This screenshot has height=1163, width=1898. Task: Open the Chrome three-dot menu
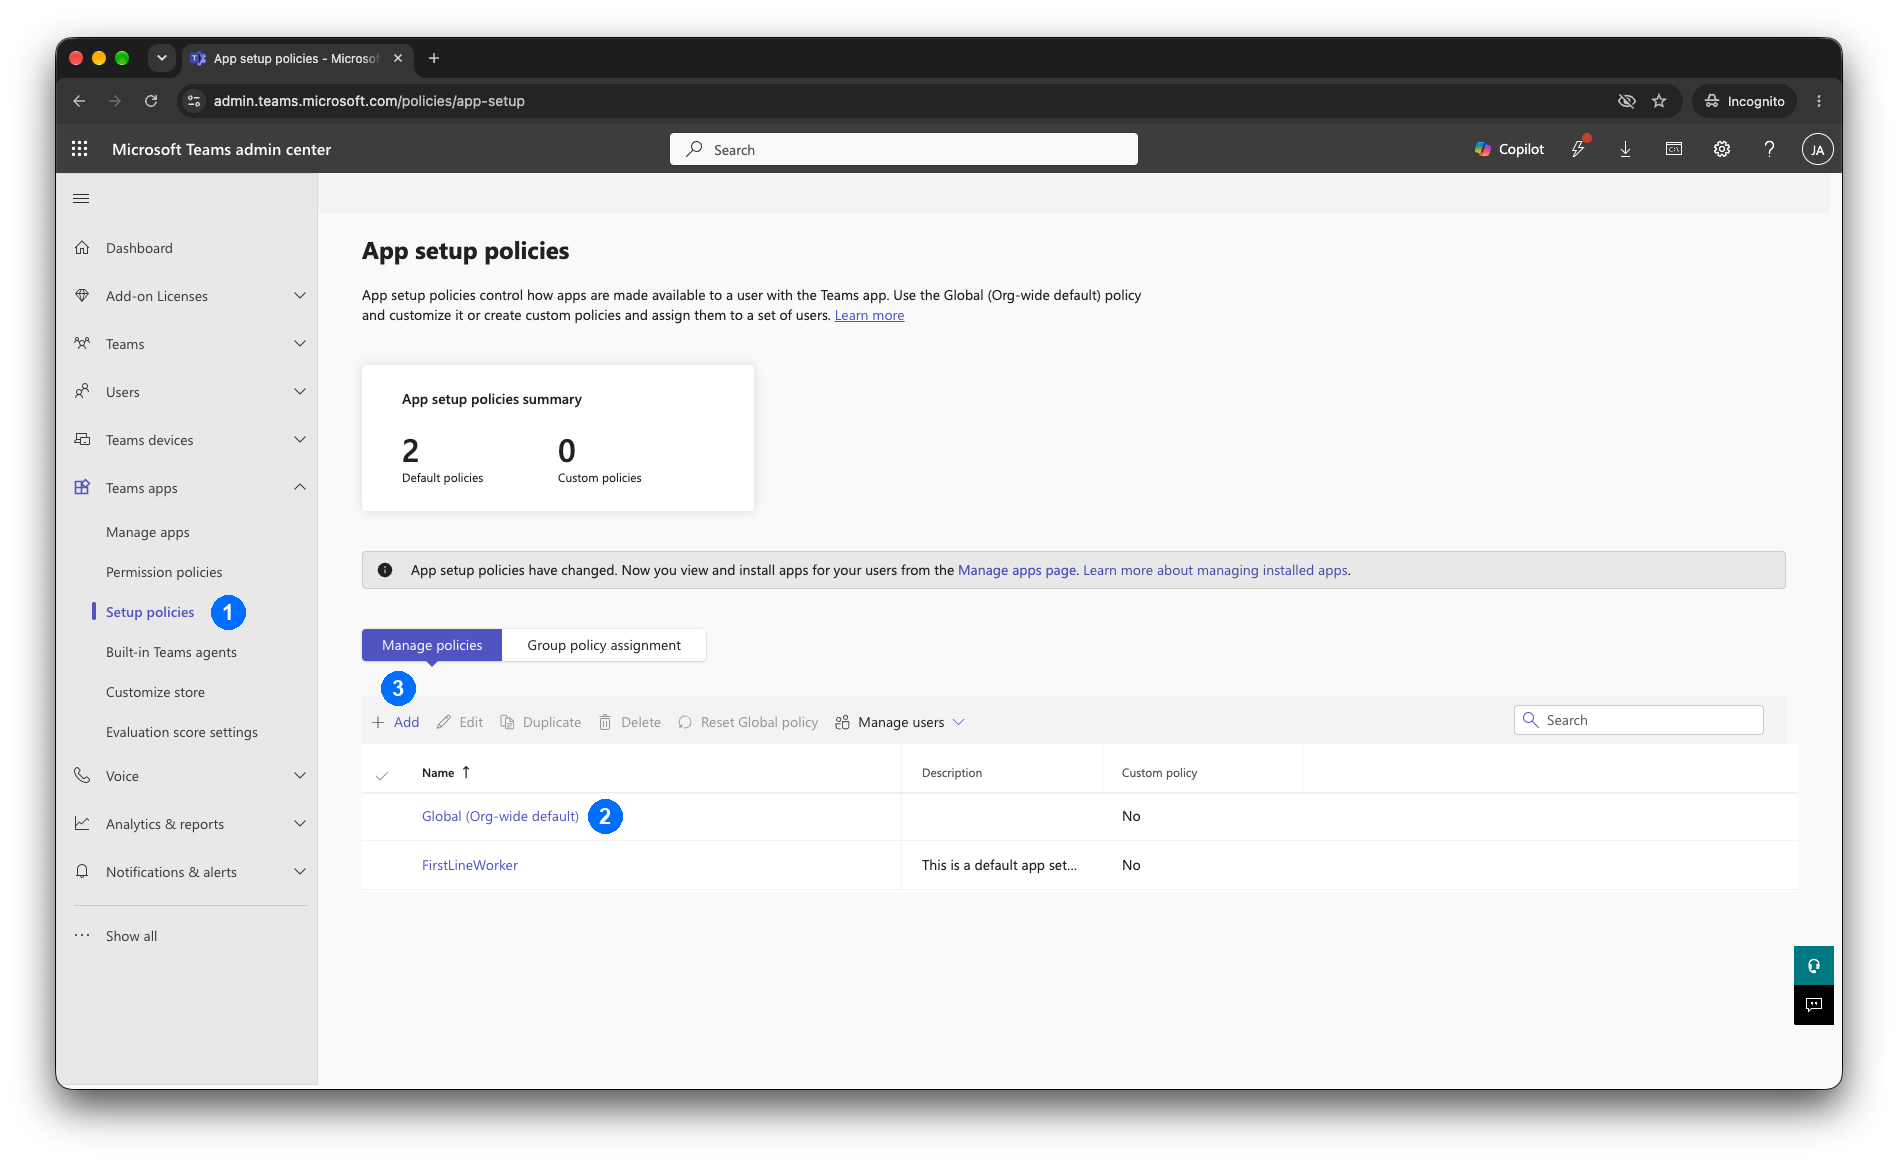click(x=1819, y=101)
